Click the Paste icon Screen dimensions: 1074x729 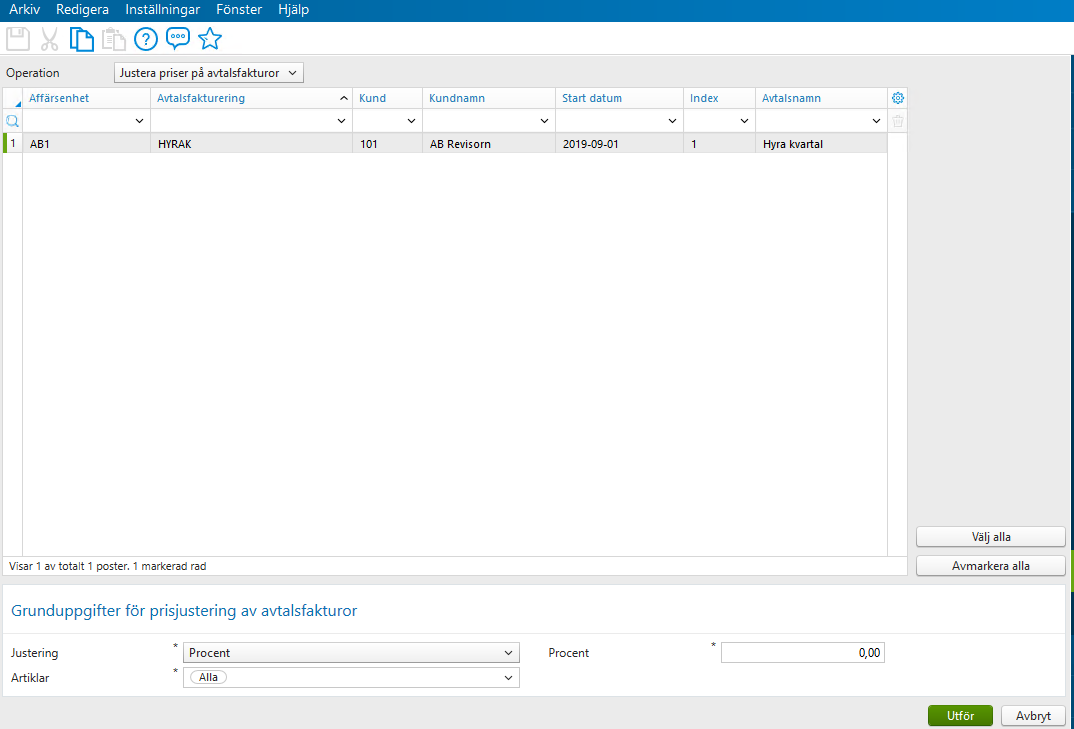point(113,38)
